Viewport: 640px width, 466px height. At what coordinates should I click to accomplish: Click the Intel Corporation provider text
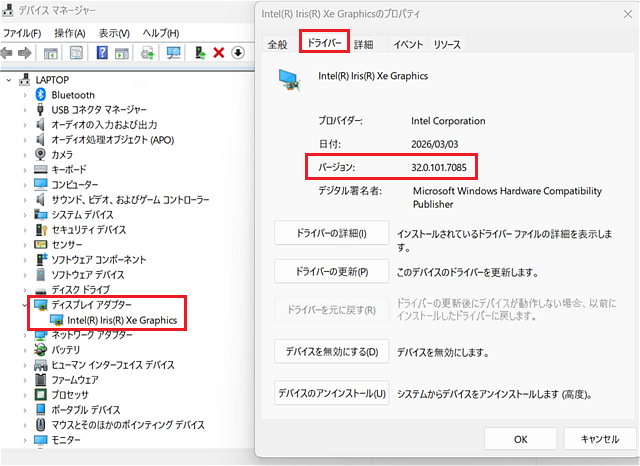[x=448, y=121]
